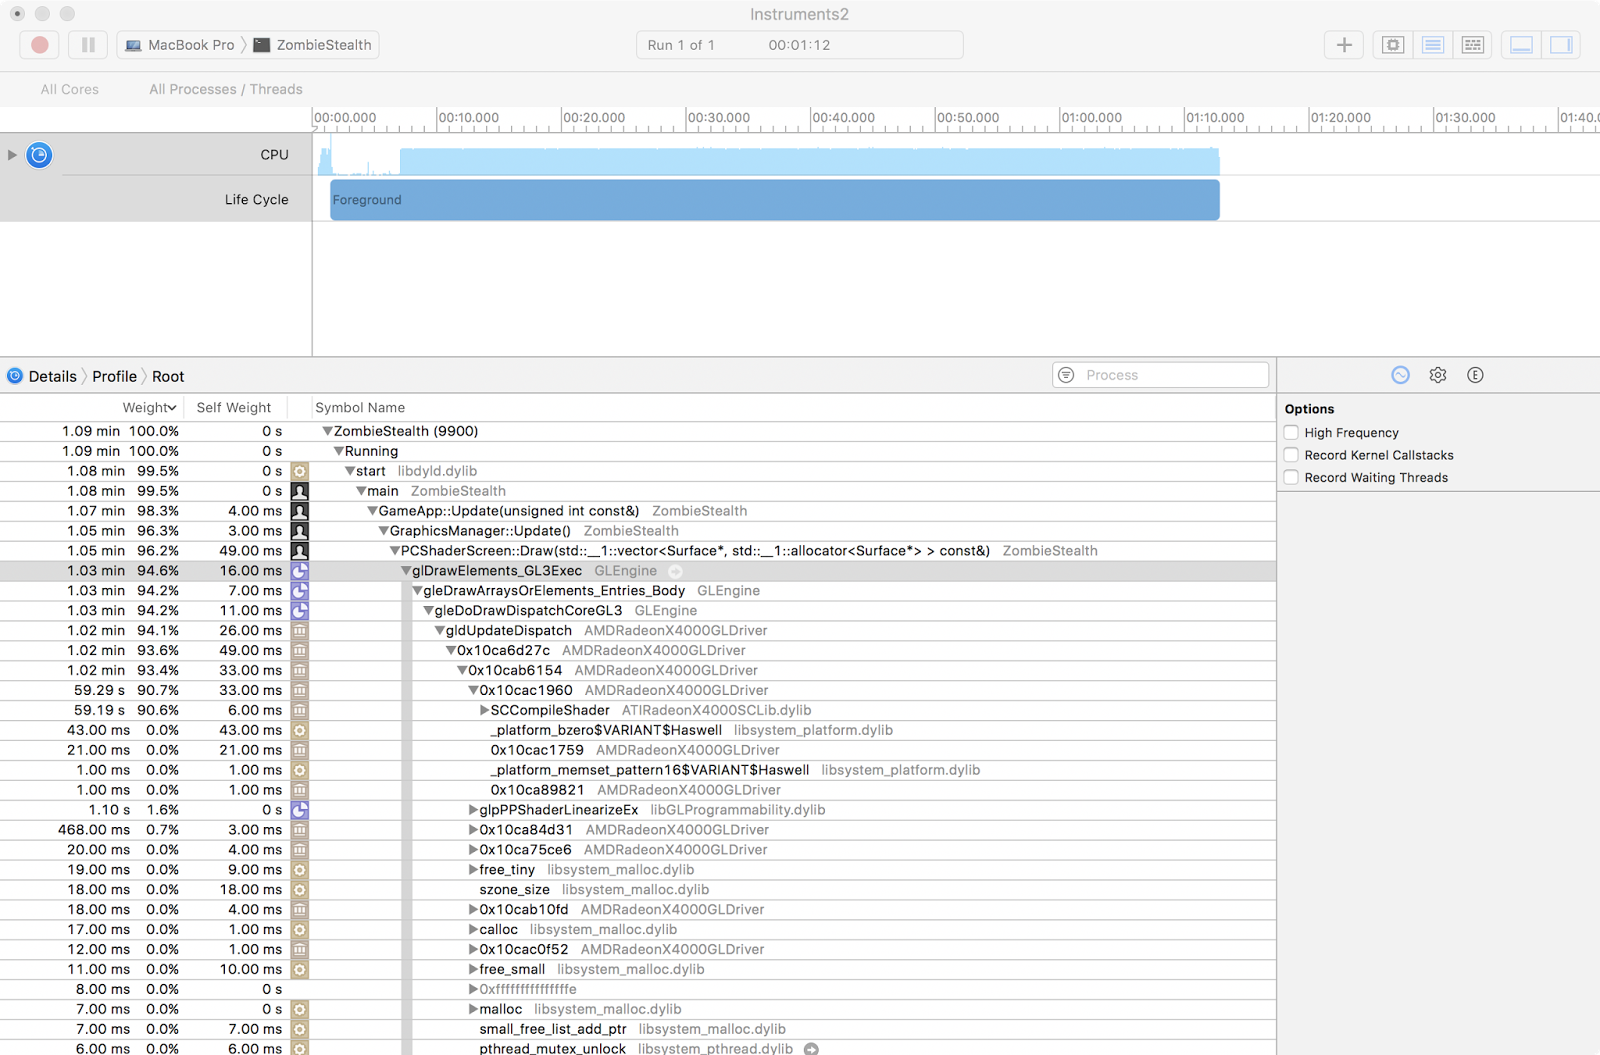
Task: Select the Record Settings clock icon
Action: pyautogui.click(x=1400, y=375)
